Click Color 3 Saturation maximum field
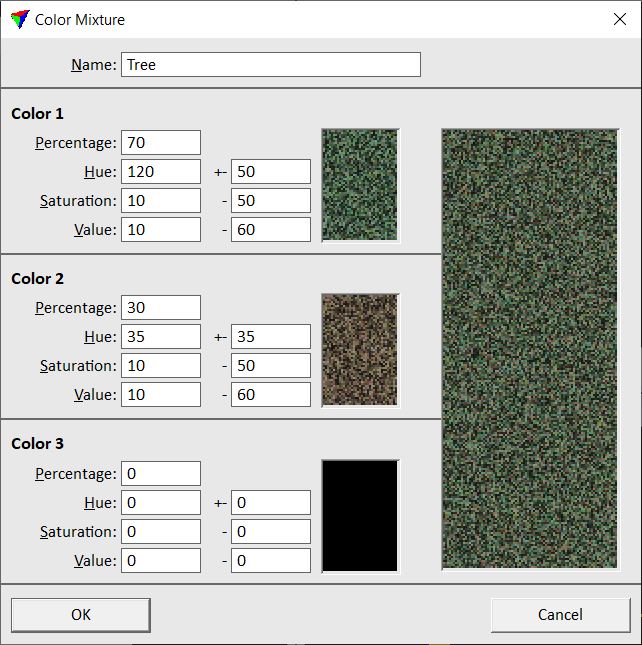642x645 pixels. tap(271, 531)
